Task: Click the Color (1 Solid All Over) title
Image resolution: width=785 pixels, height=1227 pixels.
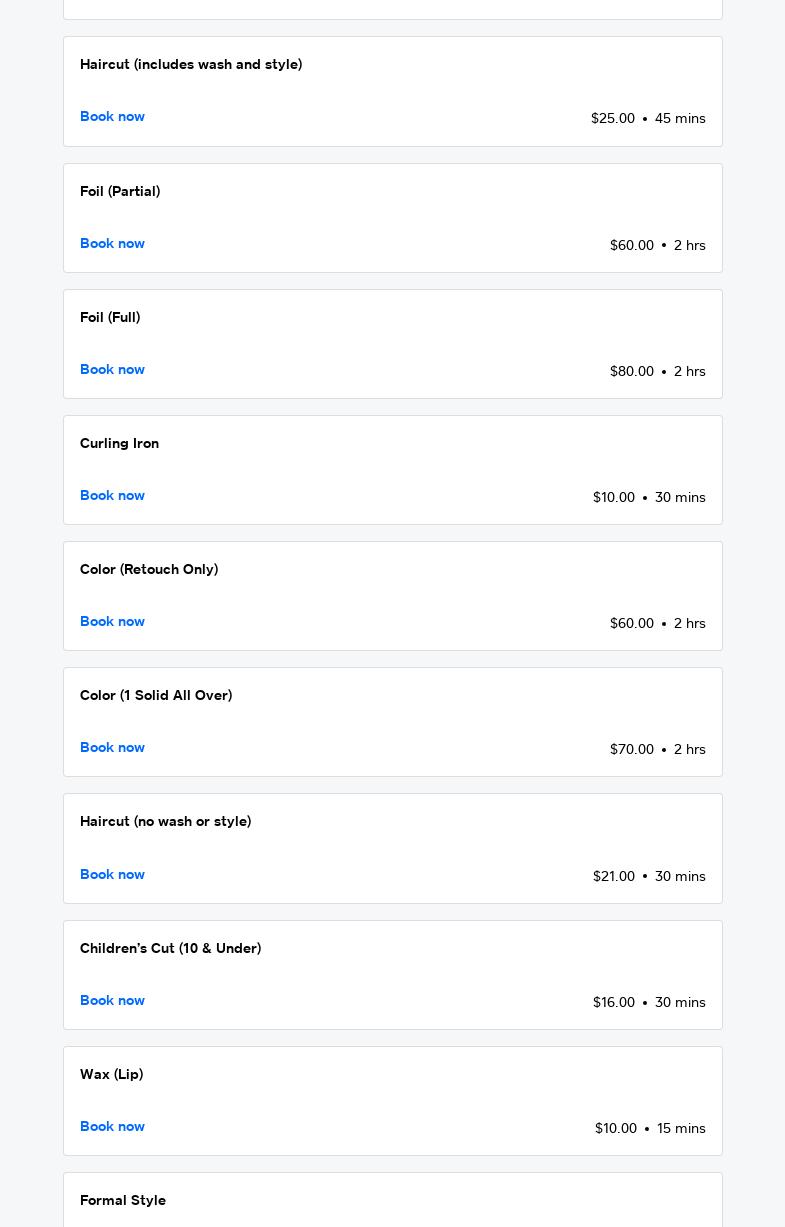Action: (156, 695)
